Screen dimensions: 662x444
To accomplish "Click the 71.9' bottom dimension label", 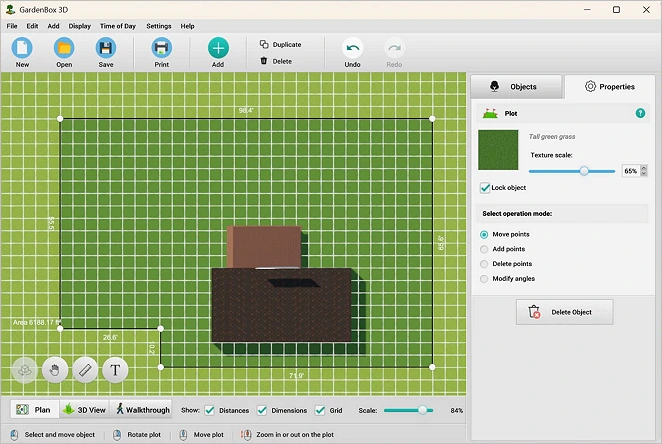I will pyautogui.click(x=296, y=375).
